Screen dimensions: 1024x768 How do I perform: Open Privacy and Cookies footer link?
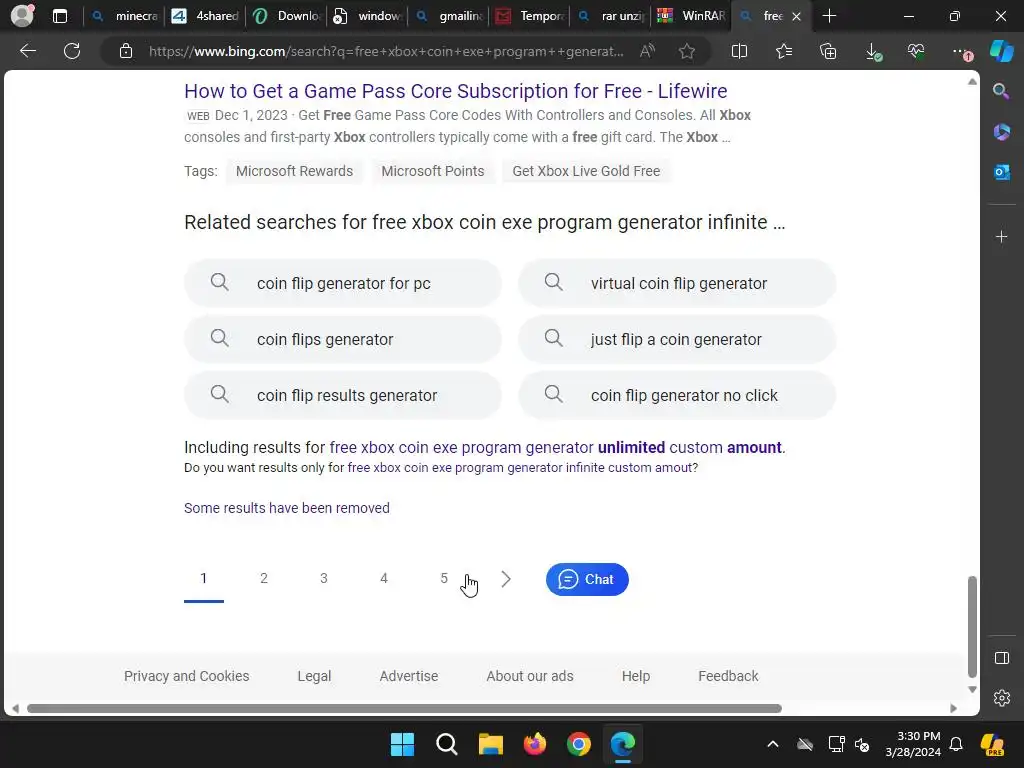[x=186, y=676]
